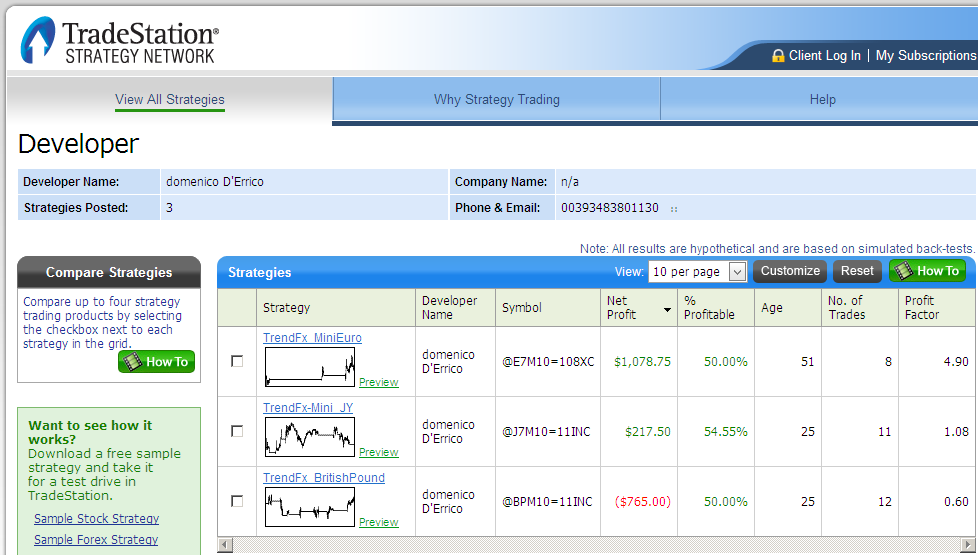Click the Customize columns button
978x555 pixels.
[790, 271]
